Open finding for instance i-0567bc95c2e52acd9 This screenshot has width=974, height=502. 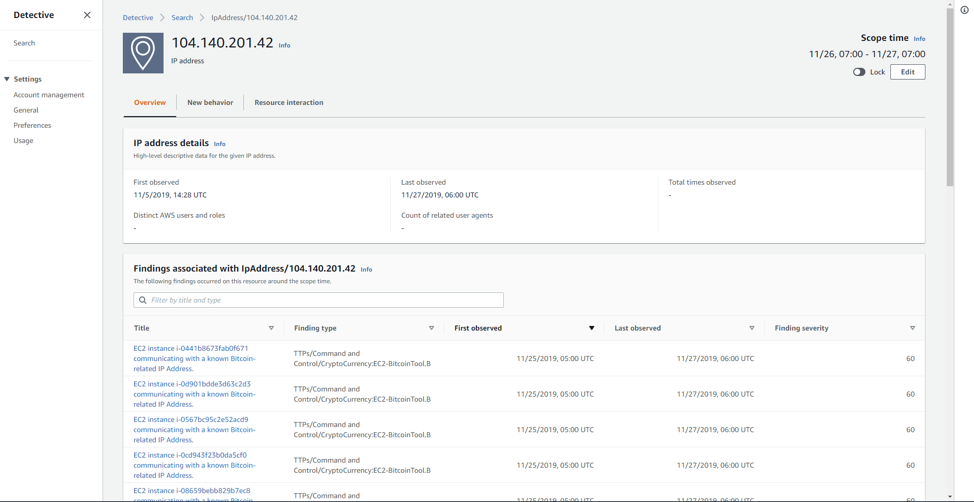coord(194,429)
